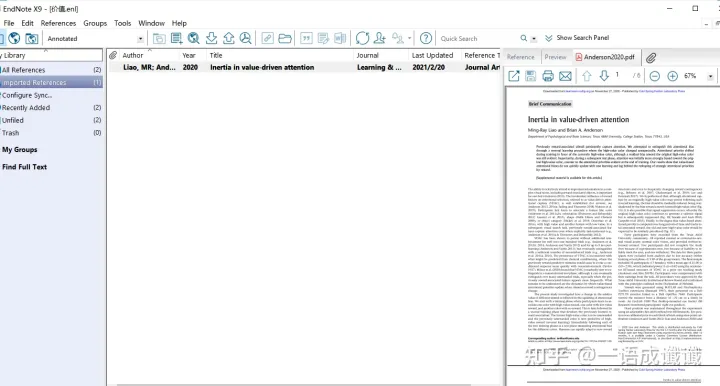Click the sync library icon

point(362,39)
